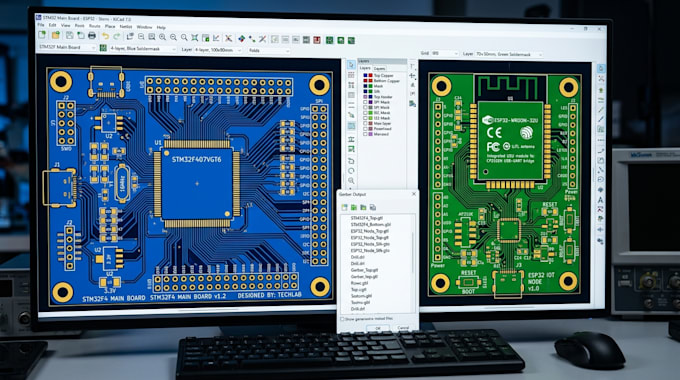Click the circle tool in side toolbar

click(x=351, y=170)
